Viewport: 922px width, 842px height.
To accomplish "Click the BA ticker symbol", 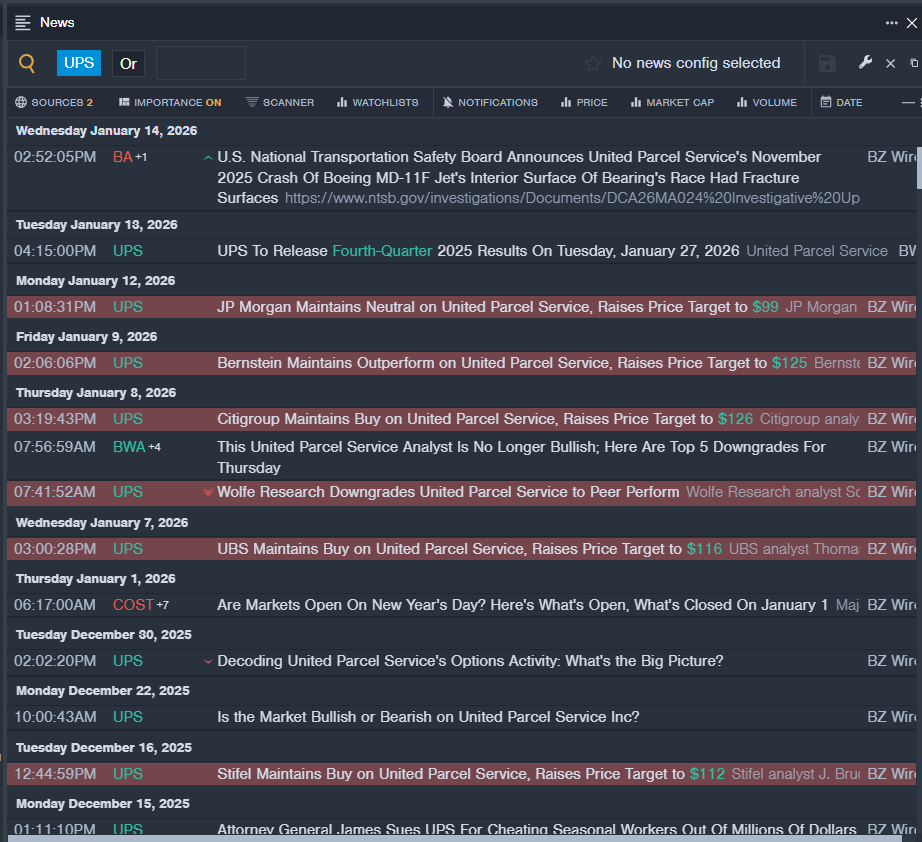I will [122, 157].
